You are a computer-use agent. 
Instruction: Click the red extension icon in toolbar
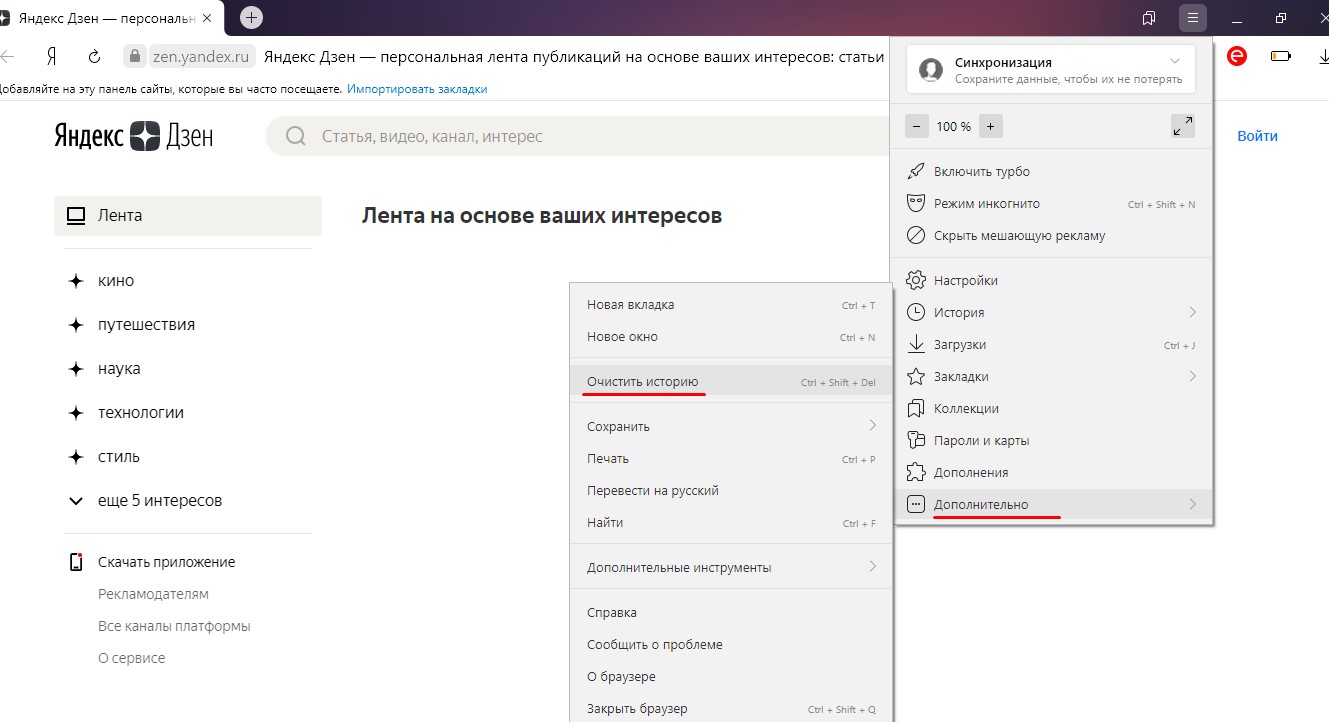pyautogui.click(x=1237, y=57)
